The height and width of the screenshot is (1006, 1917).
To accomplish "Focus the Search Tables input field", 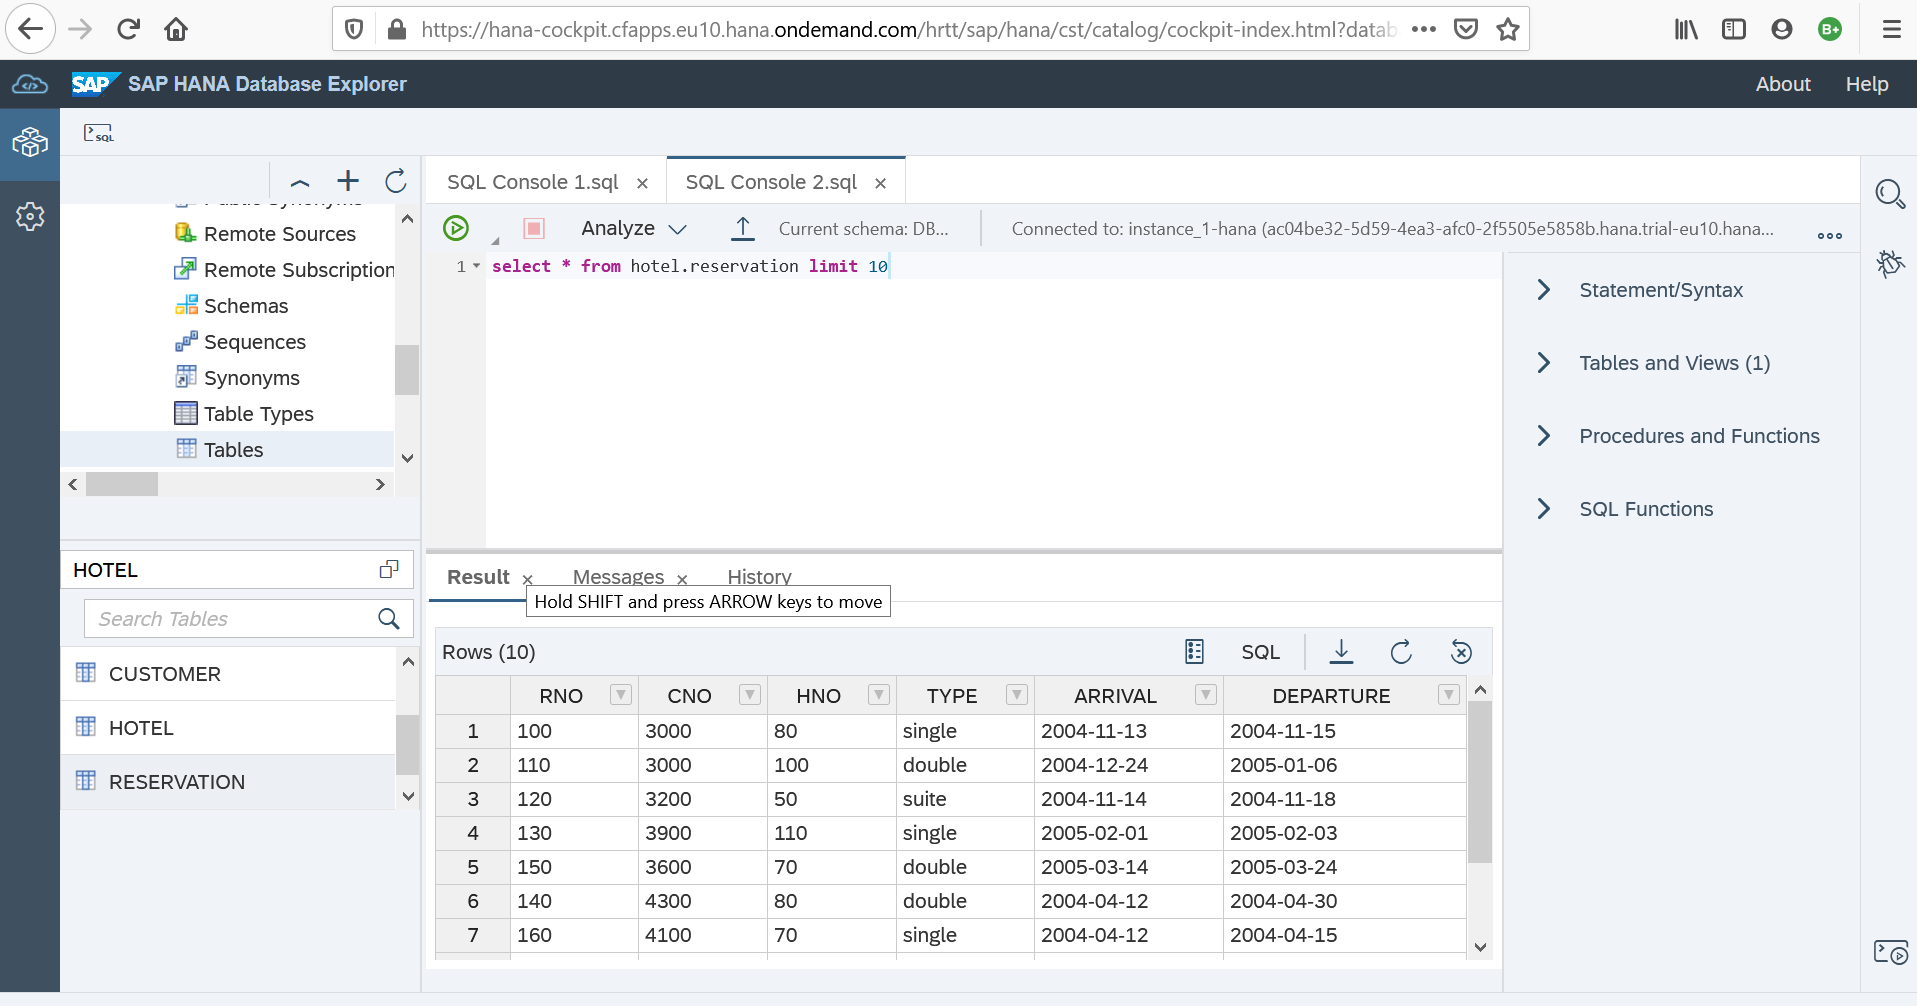I will click(232, 618).
